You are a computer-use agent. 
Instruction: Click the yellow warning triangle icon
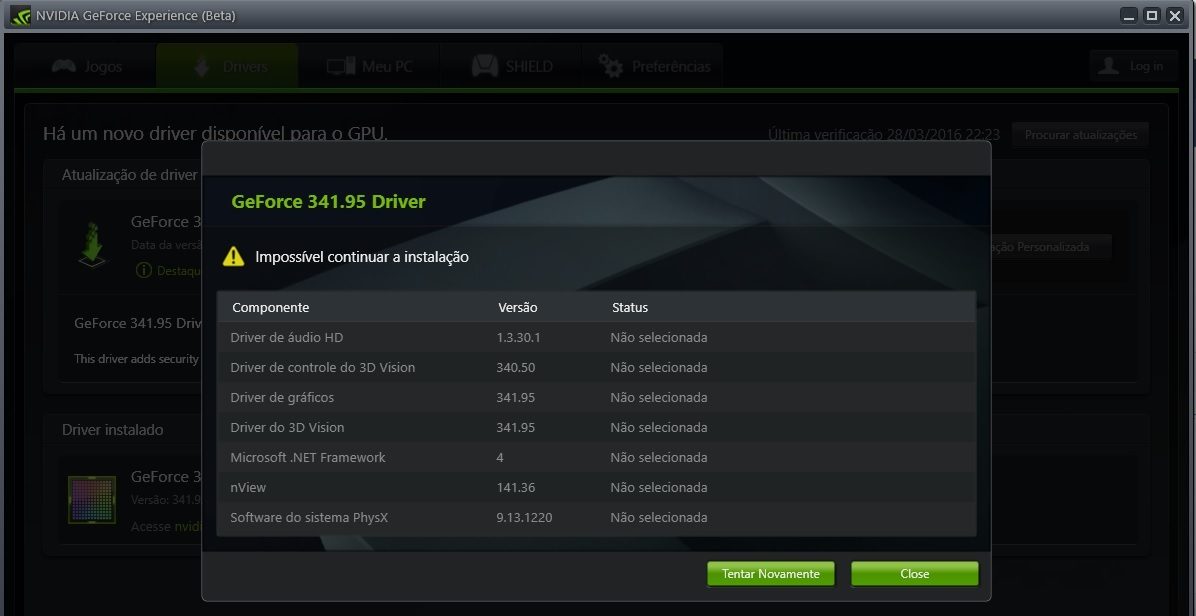[x=233, y=256]
